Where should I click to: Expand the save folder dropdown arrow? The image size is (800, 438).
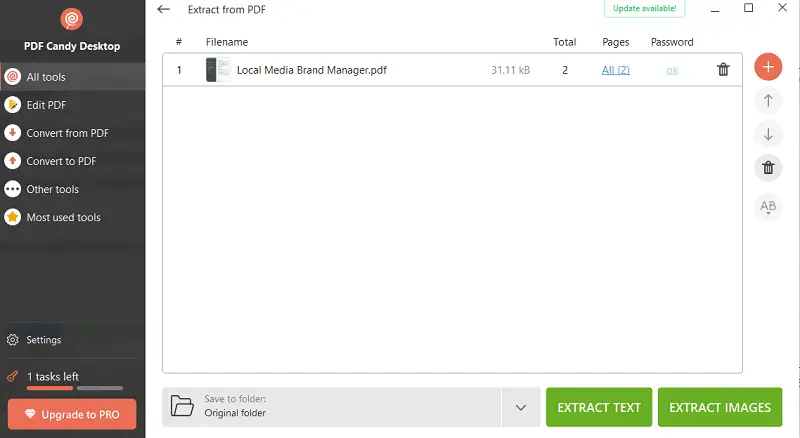click(x=521, y=407)
